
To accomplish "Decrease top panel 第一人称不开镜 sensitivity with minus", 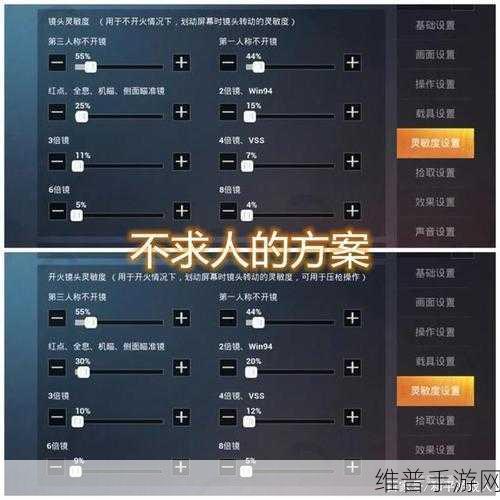I will click(x=228, y=62).
